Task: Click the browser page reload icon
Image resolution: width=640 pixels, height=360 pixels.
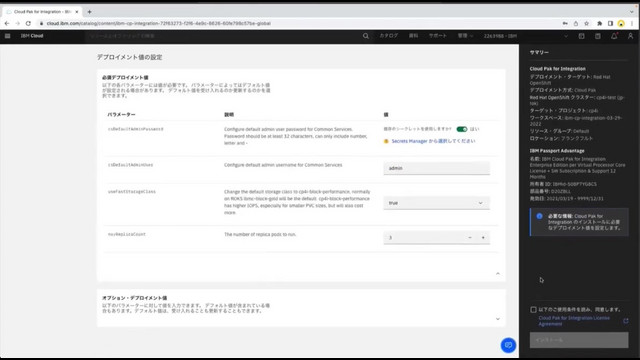Action: (x=28, y=23)
